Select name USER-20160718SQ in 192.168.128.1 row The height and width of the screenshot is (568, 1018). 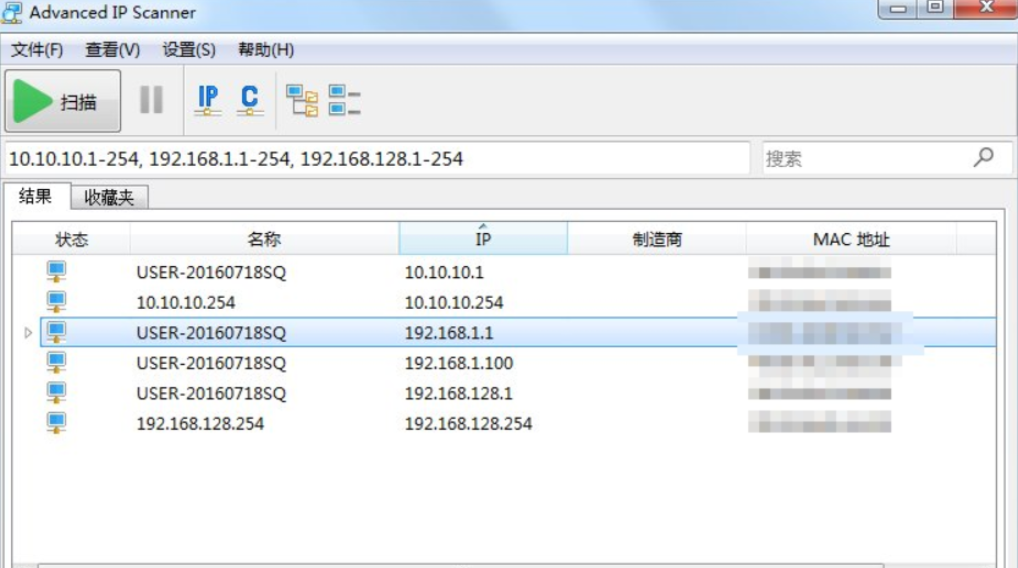point(212,393)
